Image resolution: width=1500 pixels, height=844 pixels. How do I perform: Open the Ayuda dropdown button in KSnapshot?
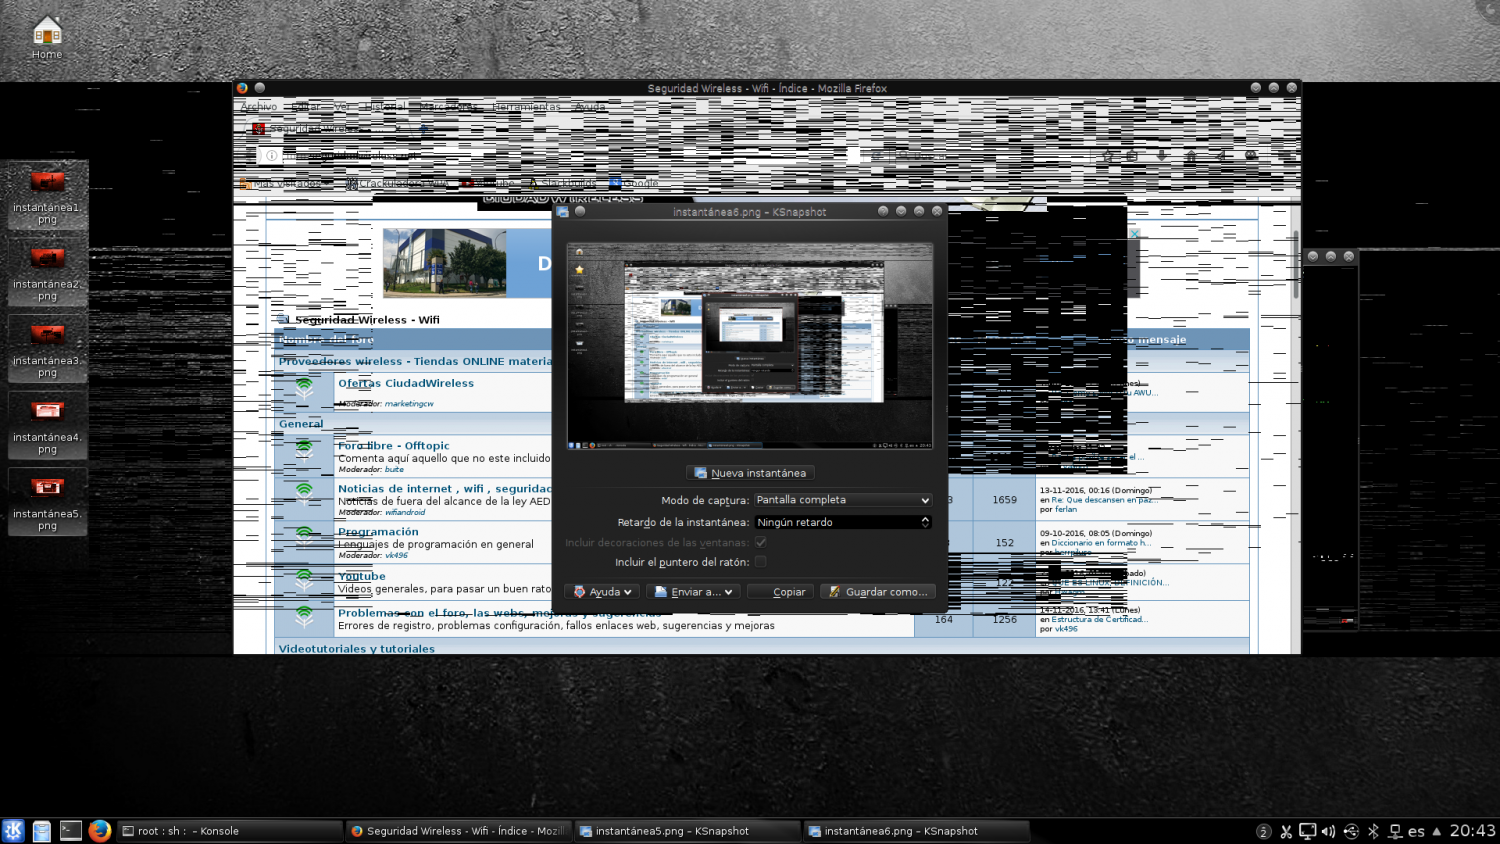(x=602, y=592)
